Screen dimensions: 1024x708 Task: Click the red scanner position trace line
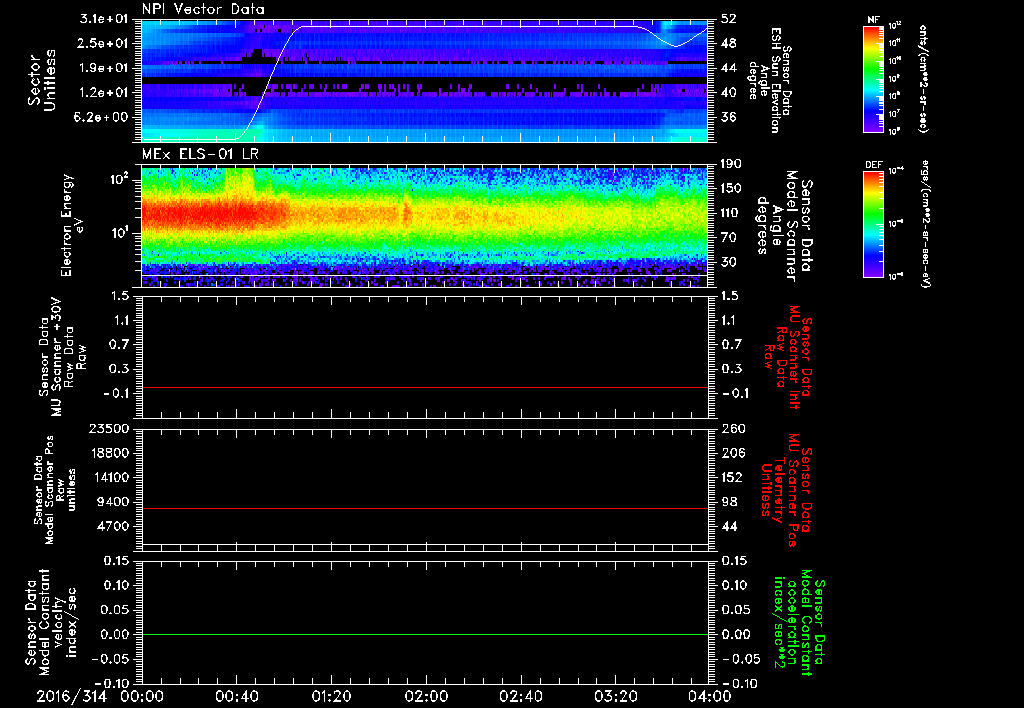(425, 508)
